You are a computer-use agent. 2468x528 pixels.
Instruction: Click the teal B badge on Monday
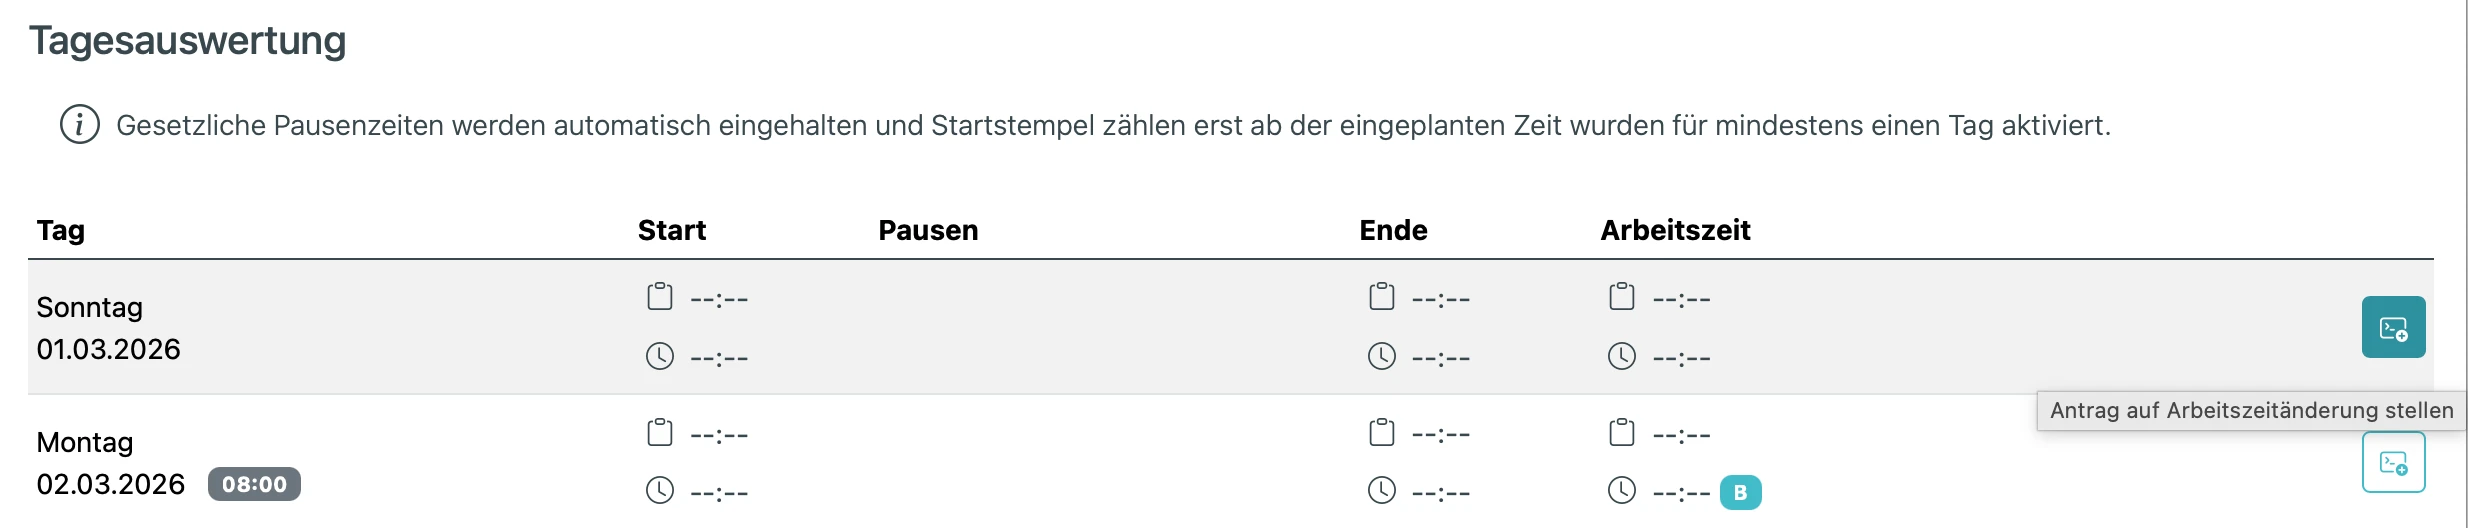point(1740,492)
